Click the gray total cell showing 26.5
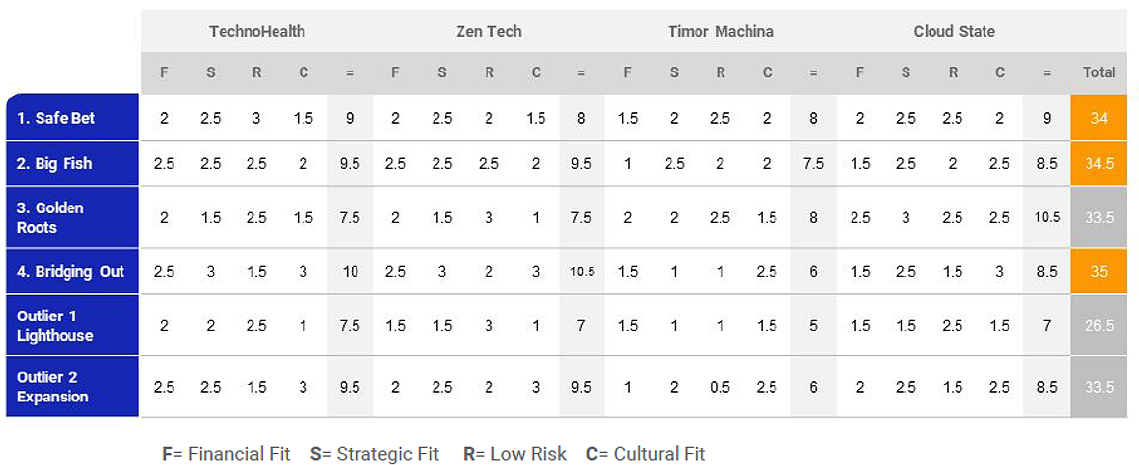1139x465 pixels. coord(1099,325)
